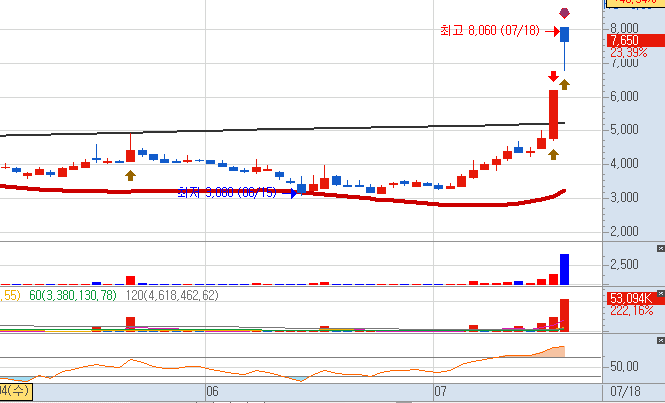
Task: Click the red 53,094K volume tag
Action: (x=631, y=298)
